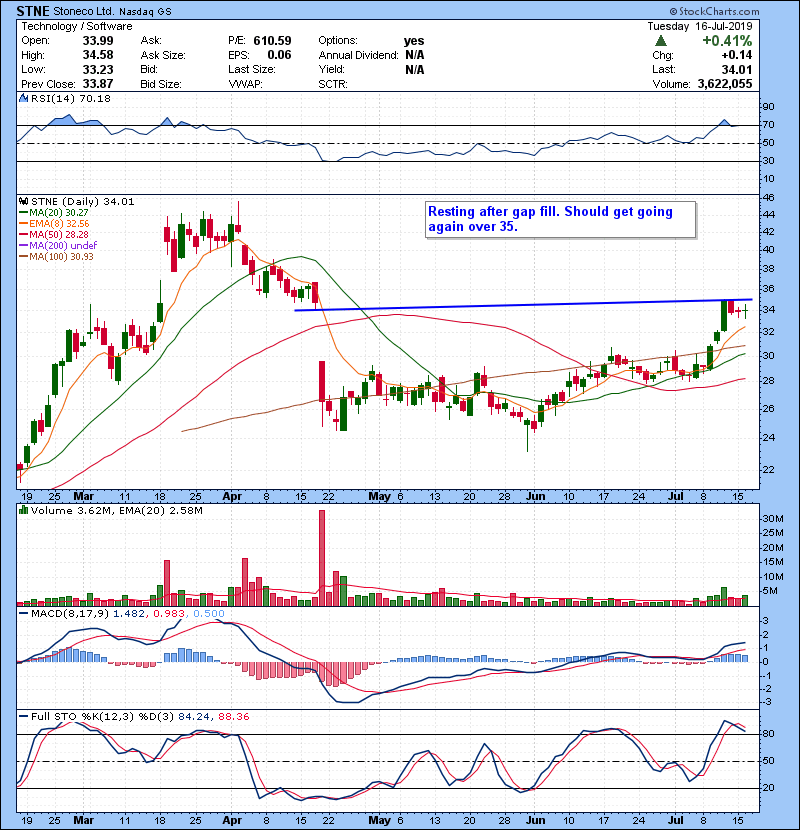The image size is (800, 830).
Task: Click the Chg value +0.14
Action: (x=736, y=55)
